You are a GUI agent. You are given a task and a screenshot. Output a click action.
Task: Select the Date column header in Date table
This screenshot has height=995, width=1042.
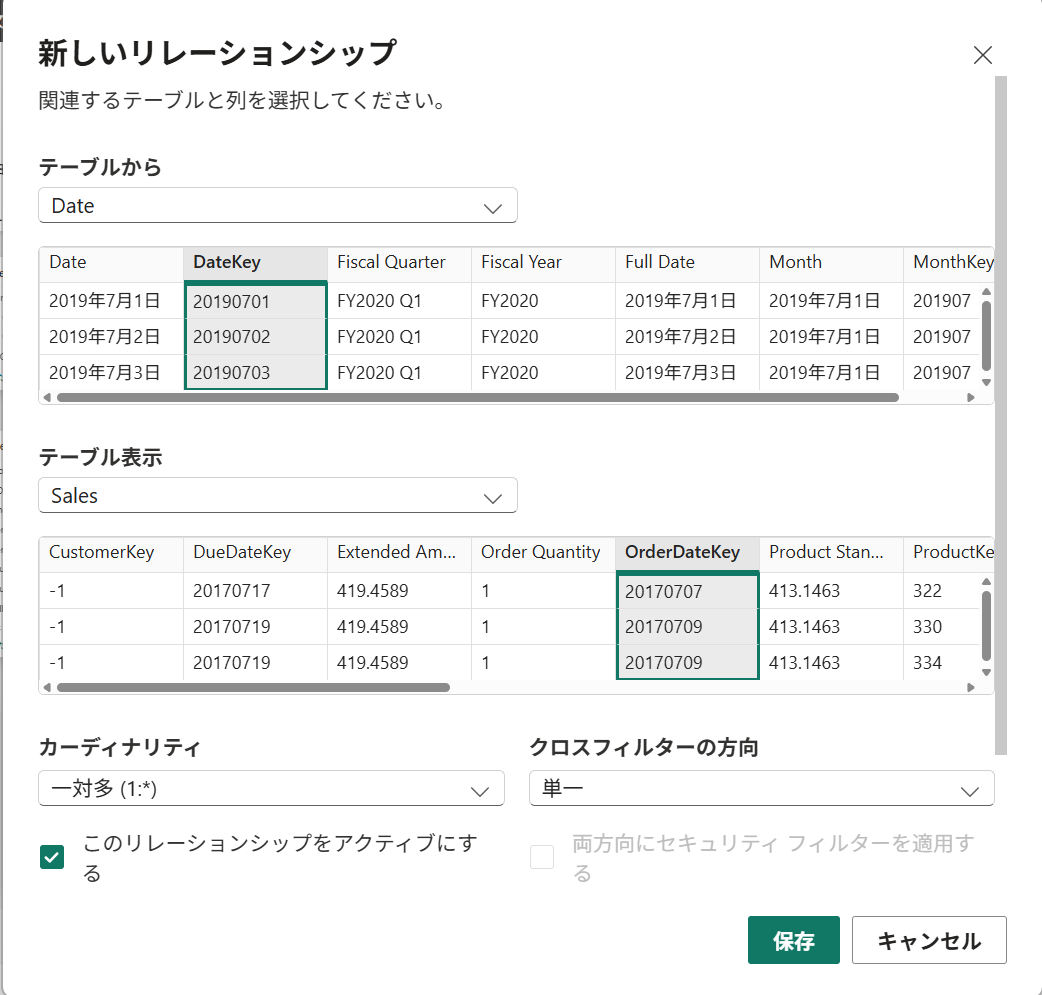(x=111, y=263)
